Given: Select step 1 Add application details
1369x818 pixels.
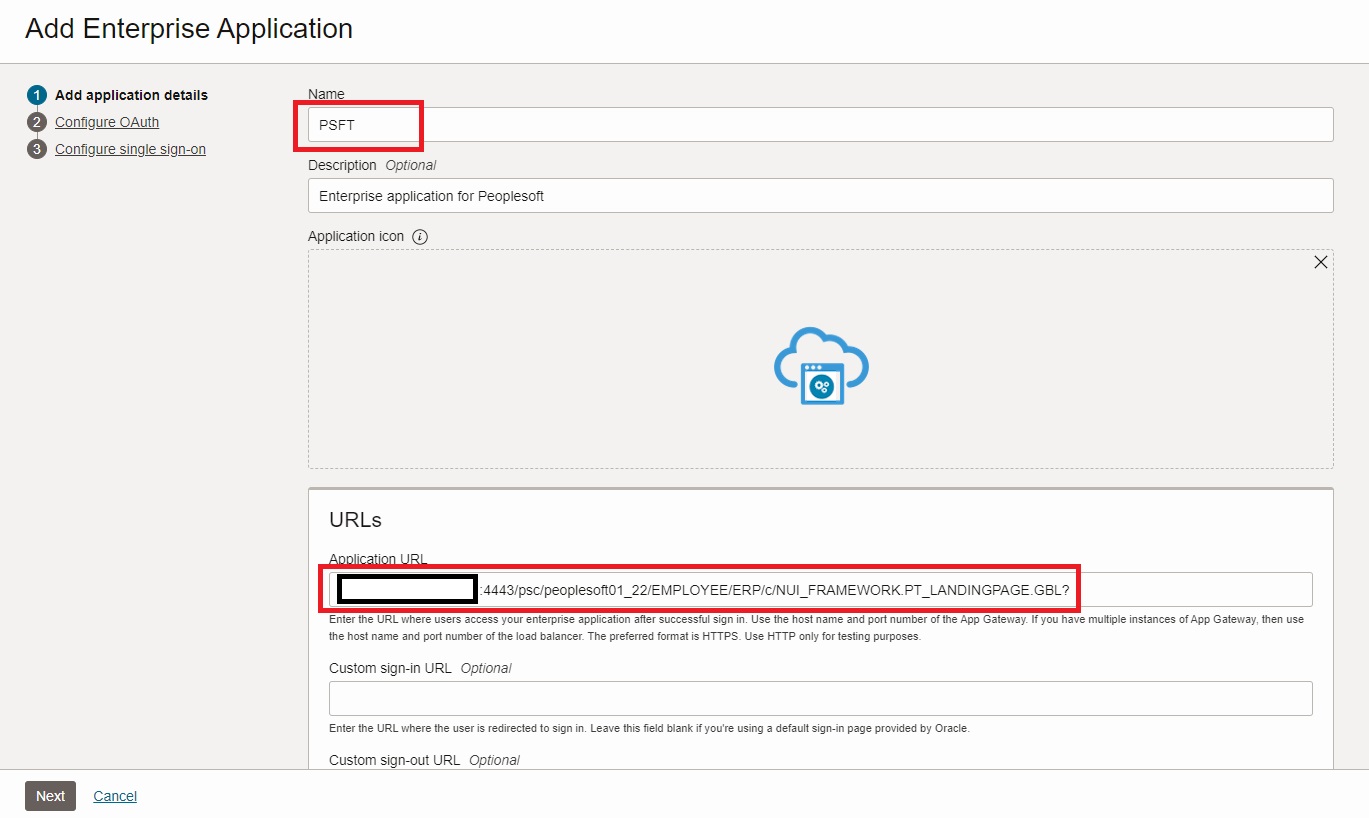Looking at the screenshot, I should tap(131, 95).
